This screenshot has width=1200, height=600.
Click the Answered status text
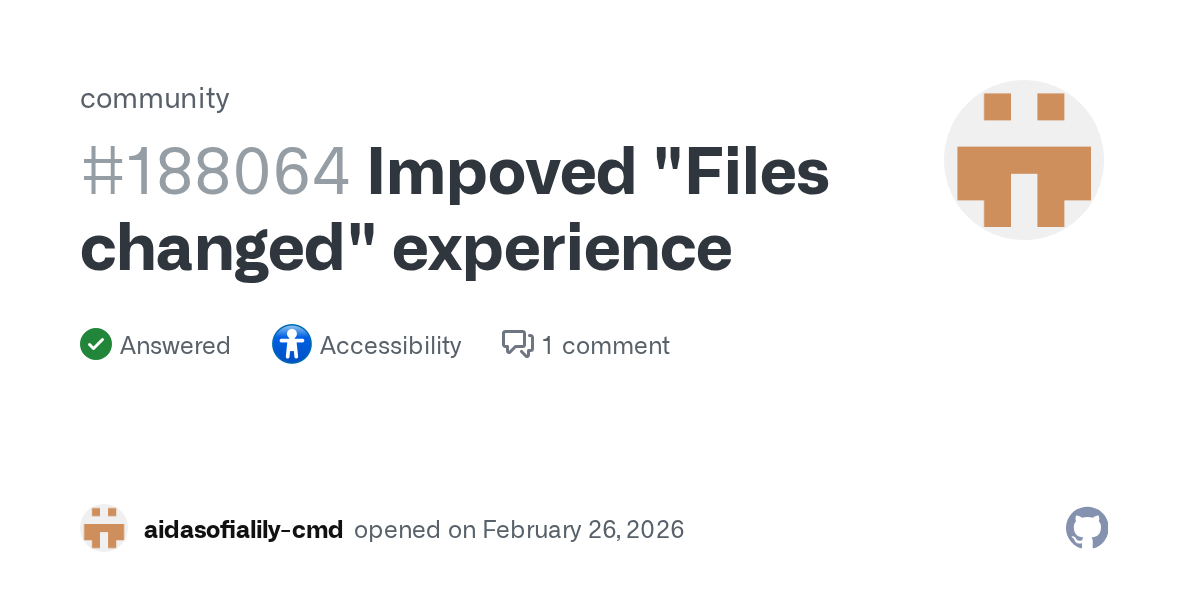(175, 346)
